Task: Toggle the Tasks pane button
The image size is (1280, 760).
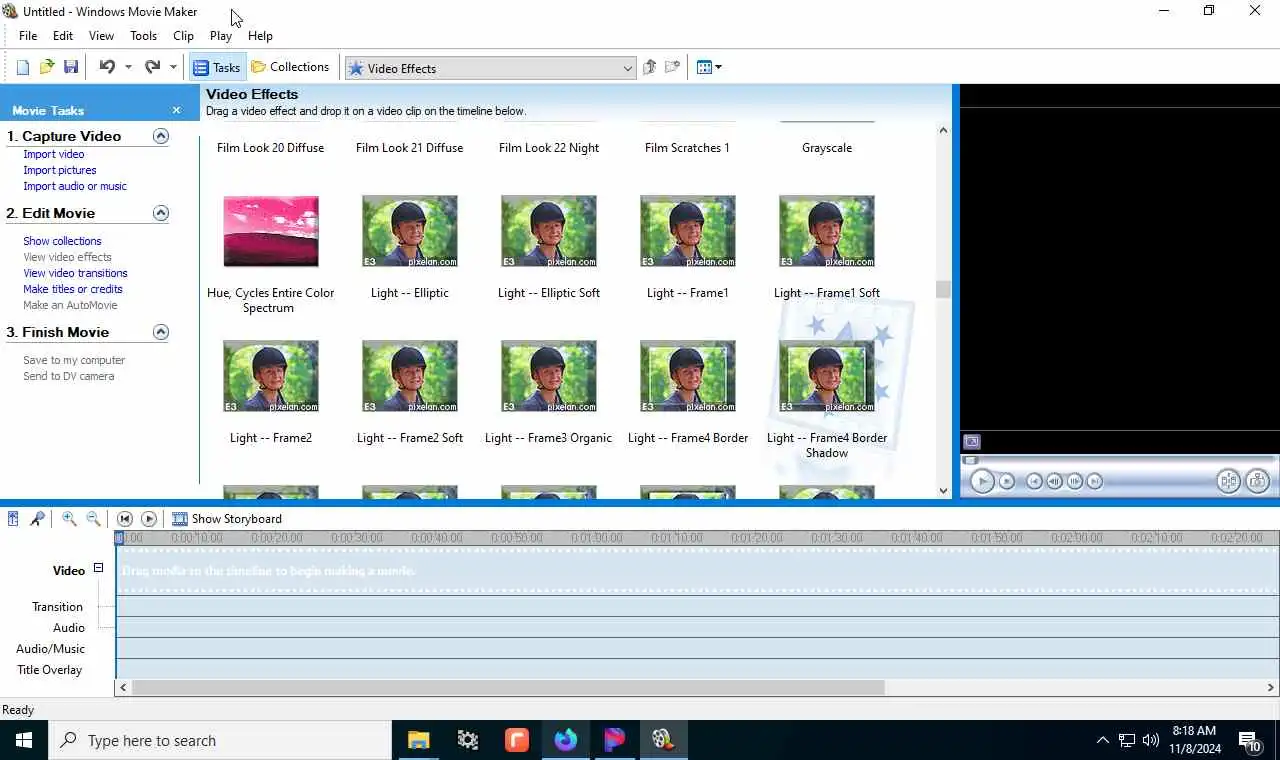Action: pyautogui.click(x=216, y=67)
